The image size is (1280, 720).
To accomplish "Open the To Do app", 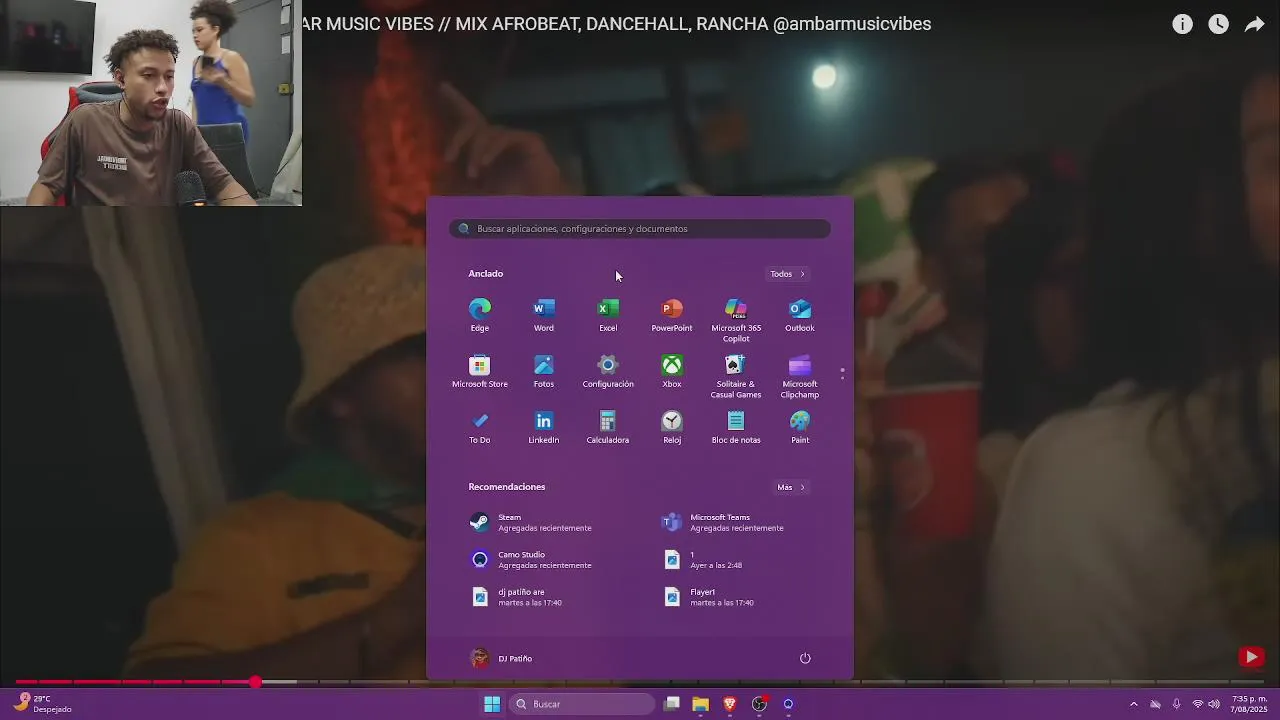I will (x=480, y=427).
